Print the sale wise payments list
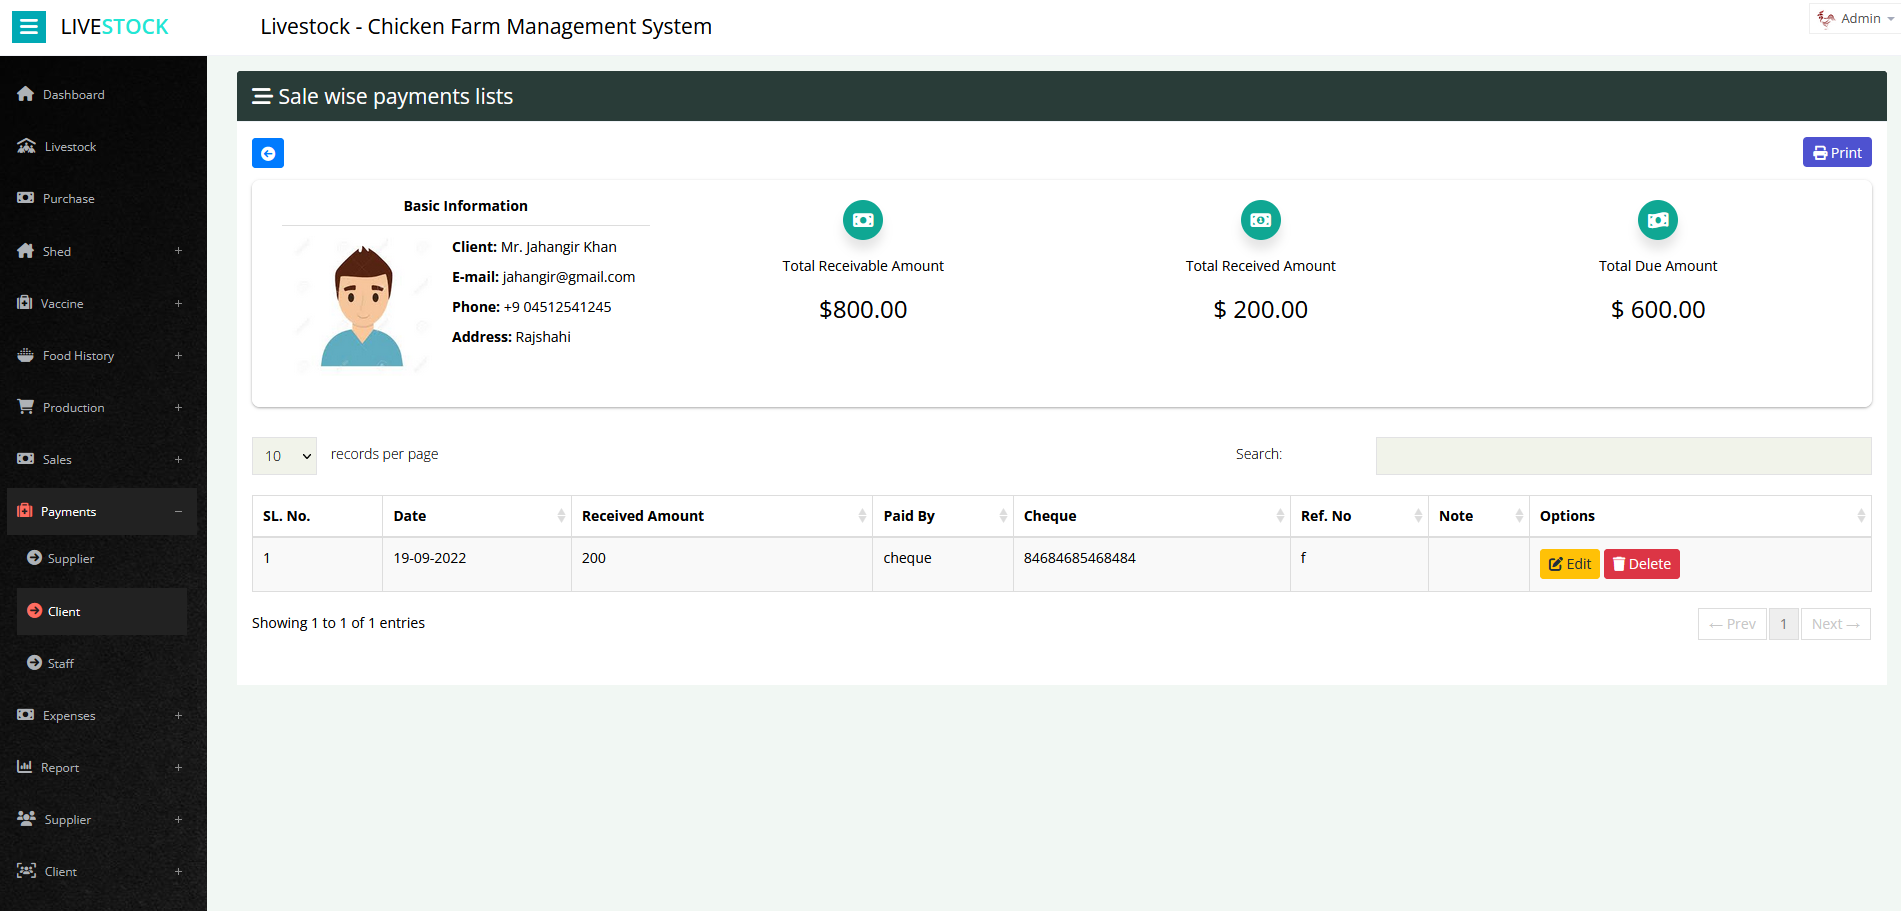1901x911 pixels. (x=1837, y=153)
